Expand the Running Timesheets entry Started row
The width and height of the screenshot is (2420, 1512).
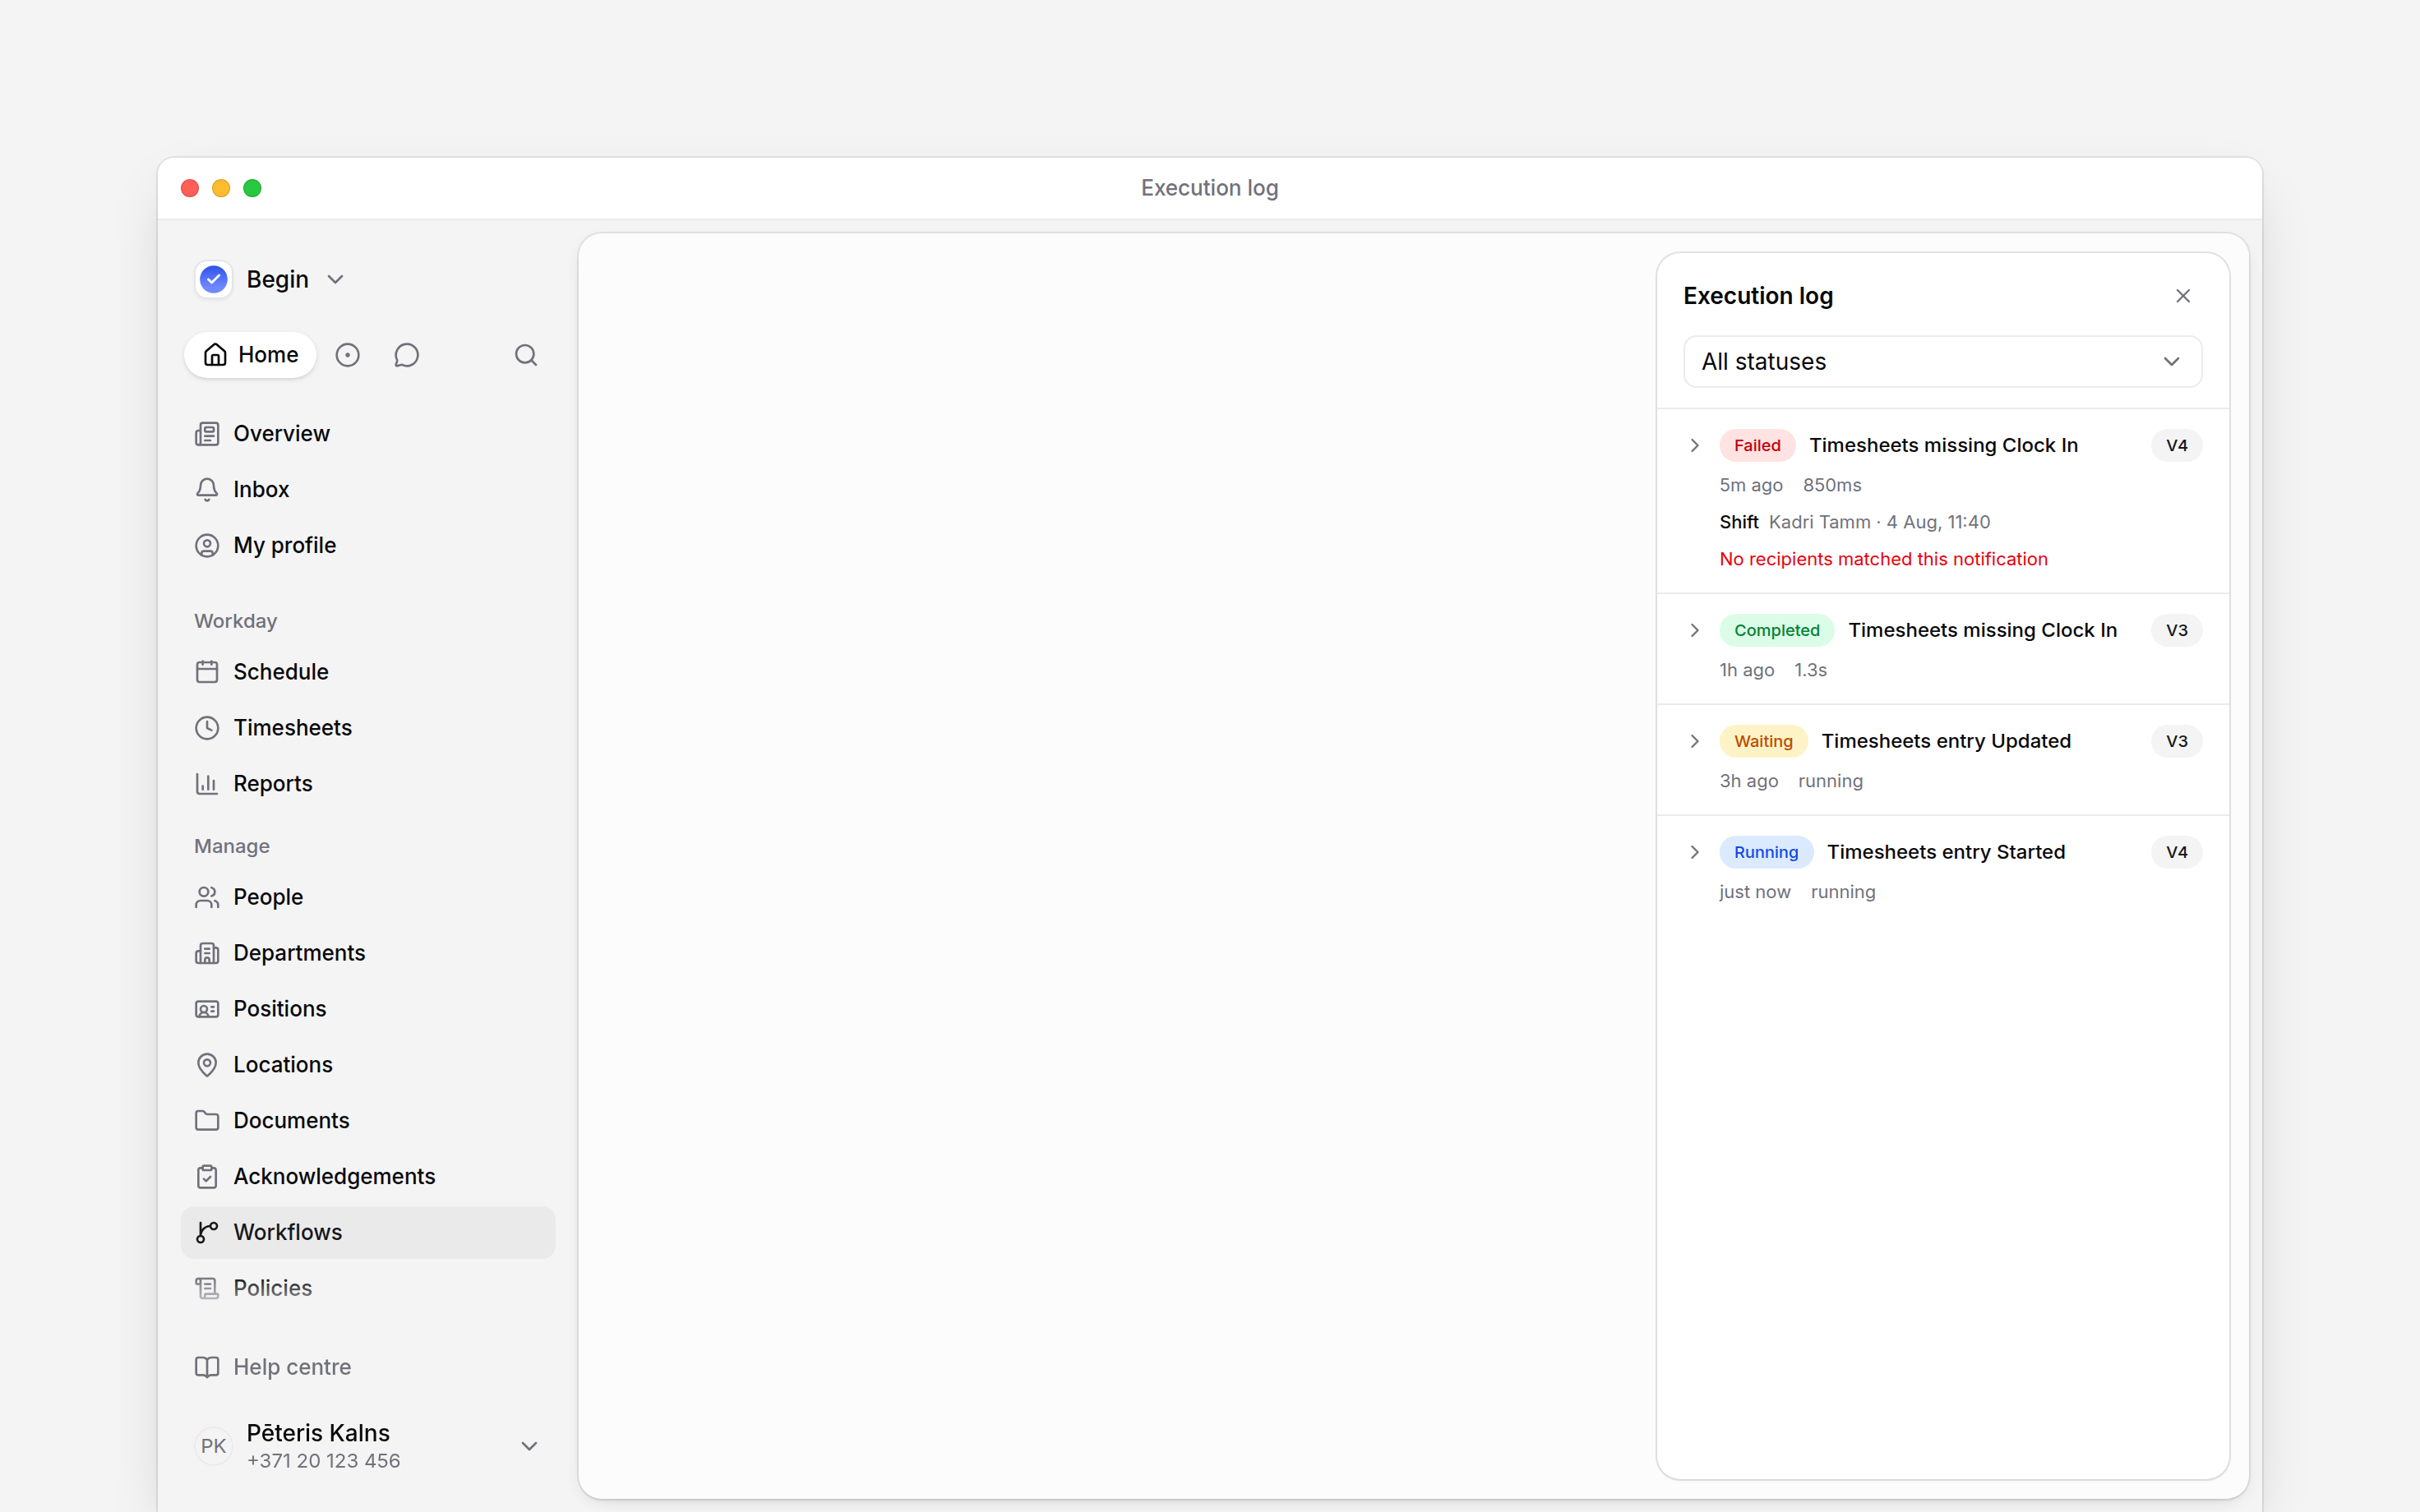1694,853
